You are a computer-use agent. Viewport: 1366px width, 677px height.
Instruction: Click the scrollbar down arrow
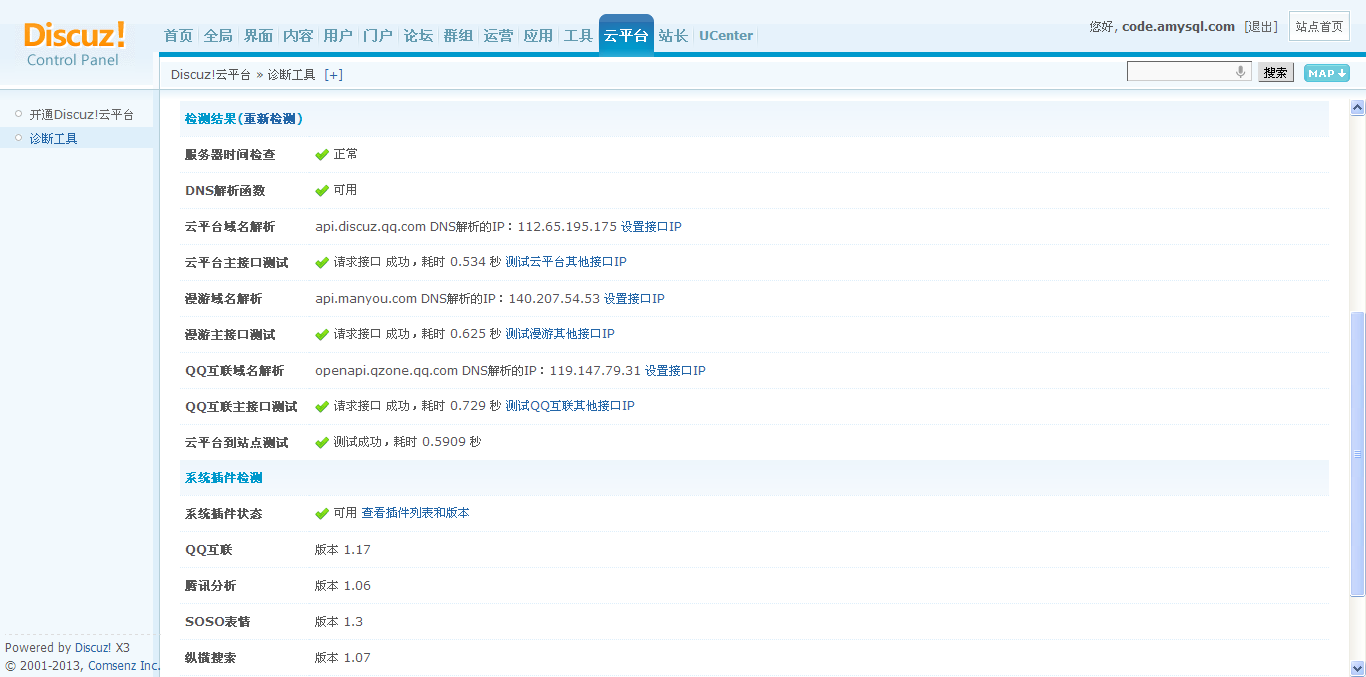pos(1357,668)
